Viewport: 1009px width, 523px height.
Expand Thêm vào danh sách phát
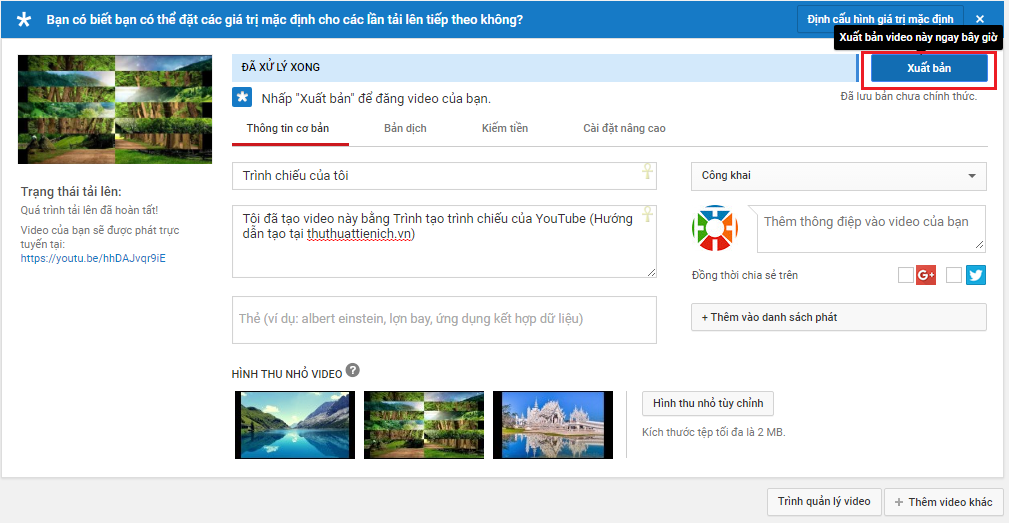pyautogui.click(x=838, y=317)
